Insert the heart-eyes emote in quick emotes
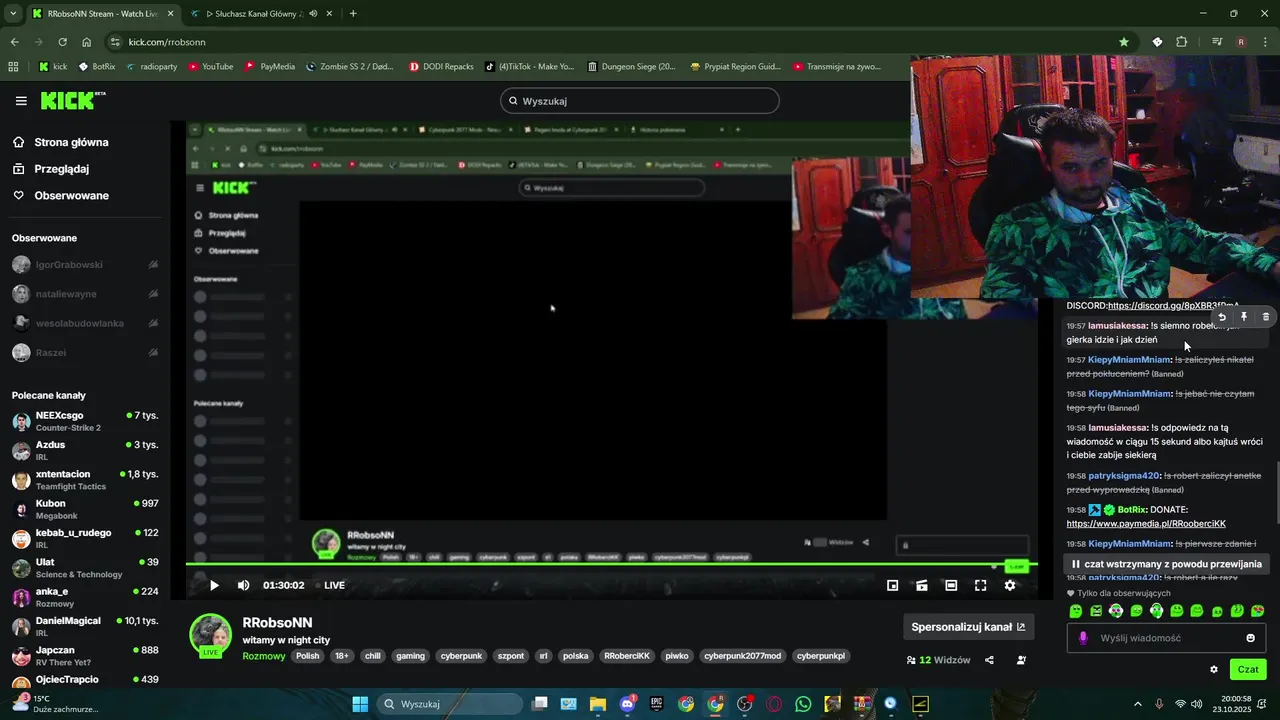The height and width of the screenshot is (720, 1280). [x=1257, y=611]
